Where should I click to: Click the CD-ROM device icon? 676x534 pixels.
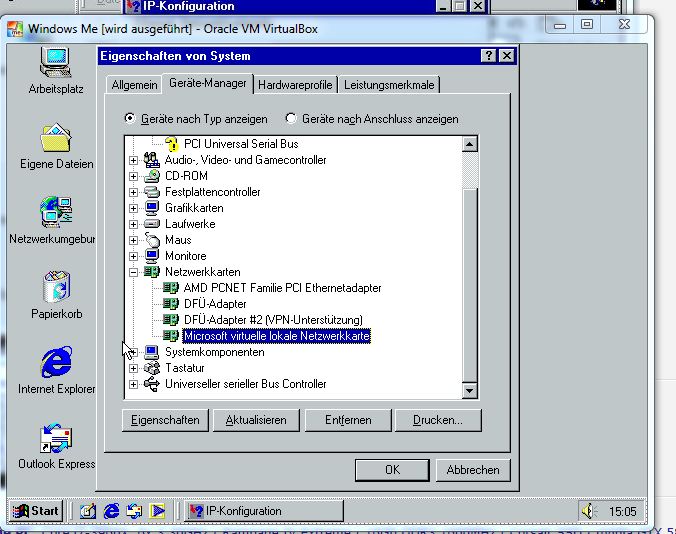click(151, 176)
